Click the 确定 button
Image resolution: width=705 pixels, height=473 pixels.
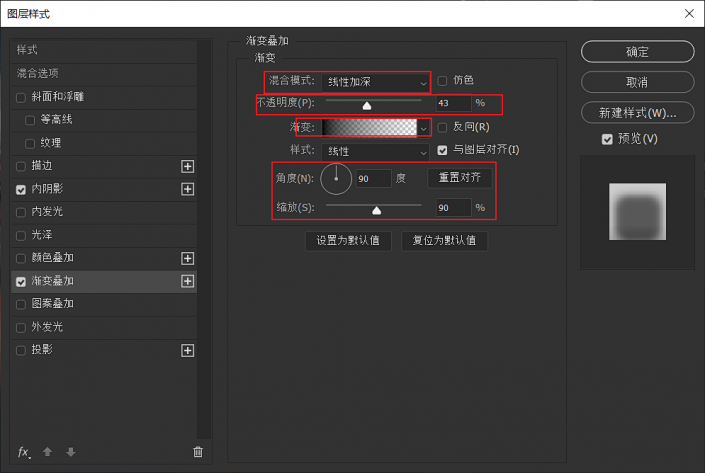click(637, 52)
